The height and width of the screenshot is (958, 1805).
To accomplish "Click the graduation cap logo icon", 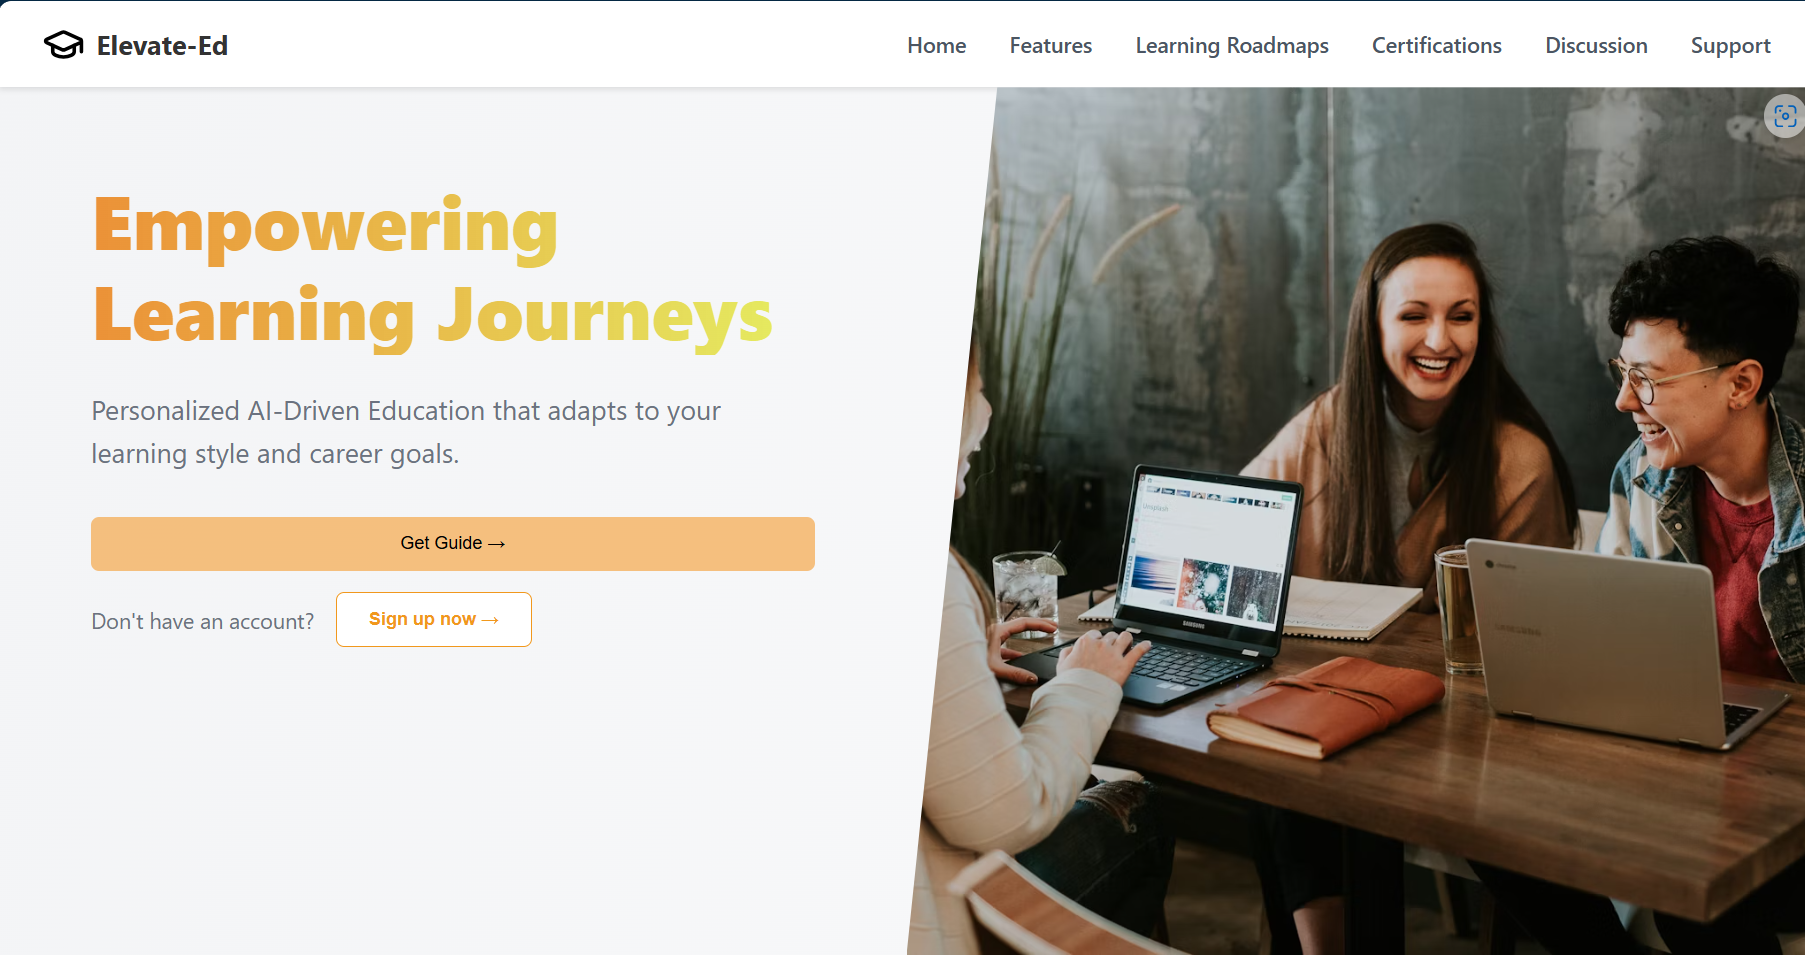I will [x=64, y=45].
